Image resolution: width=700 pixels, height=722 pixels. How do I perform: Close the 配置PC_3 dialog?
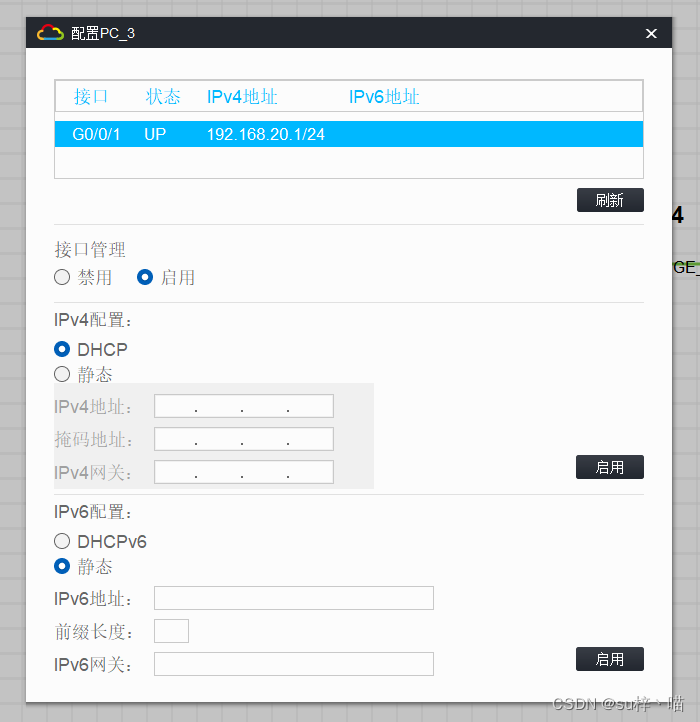click(651, 34)
